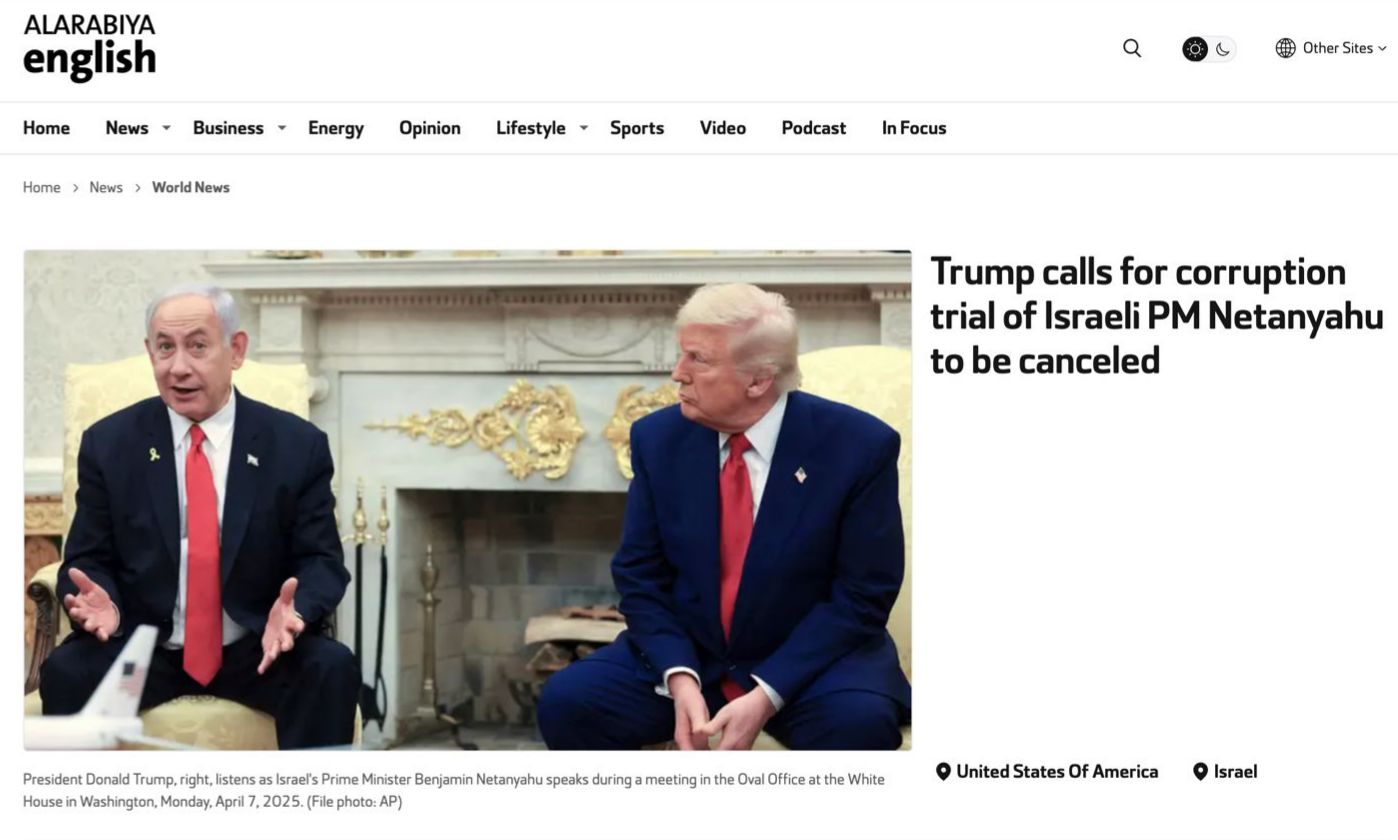Image resolution: width=1398 pixels, height=840 pixels.
Task: Open the Sports navigation item
Action: click(637, 128)
